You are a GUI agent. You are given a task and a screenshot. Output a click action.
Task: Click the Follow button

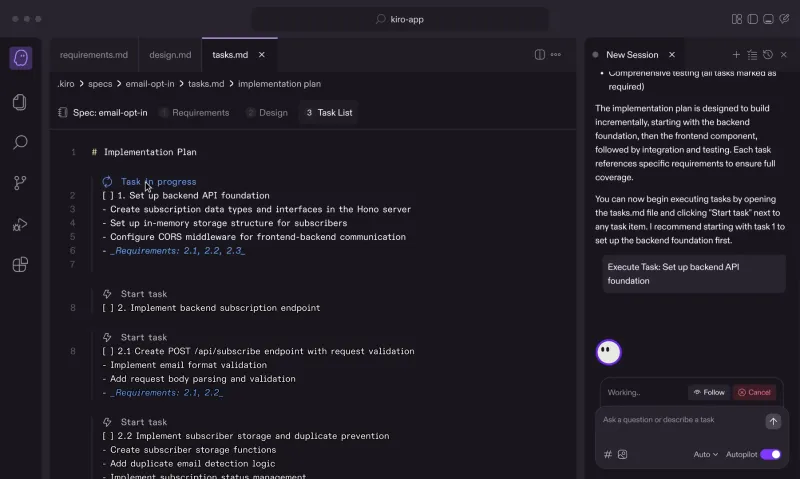coord(709,392)
